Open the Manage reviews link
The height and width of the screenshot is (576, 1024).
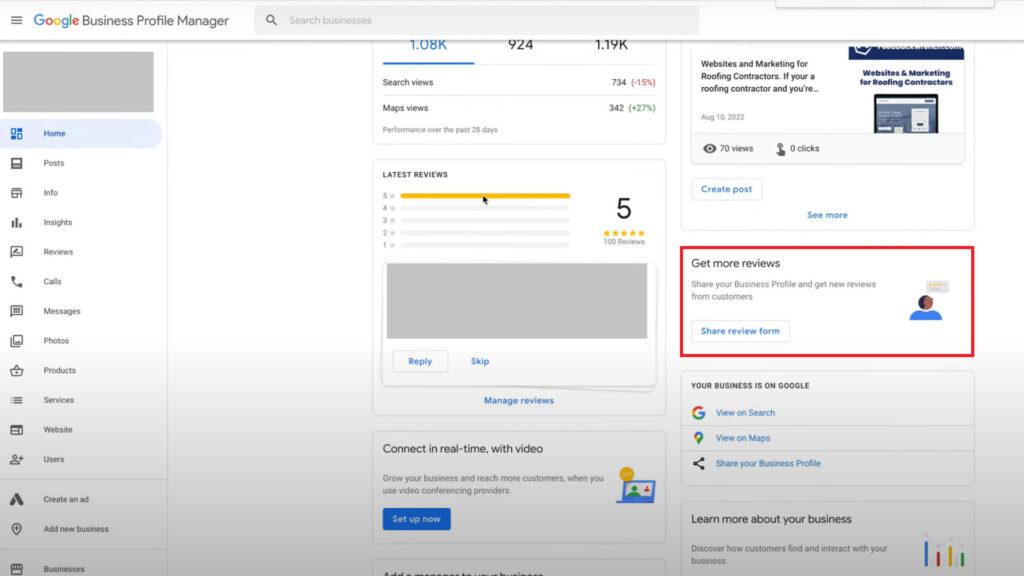(519, 400)
